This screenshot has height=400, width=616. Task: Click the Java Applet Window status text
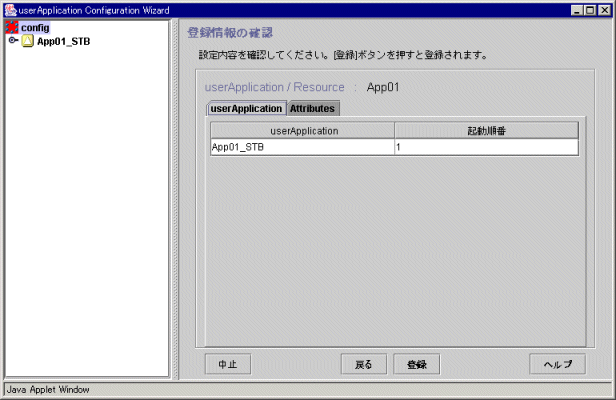[48, 389]
